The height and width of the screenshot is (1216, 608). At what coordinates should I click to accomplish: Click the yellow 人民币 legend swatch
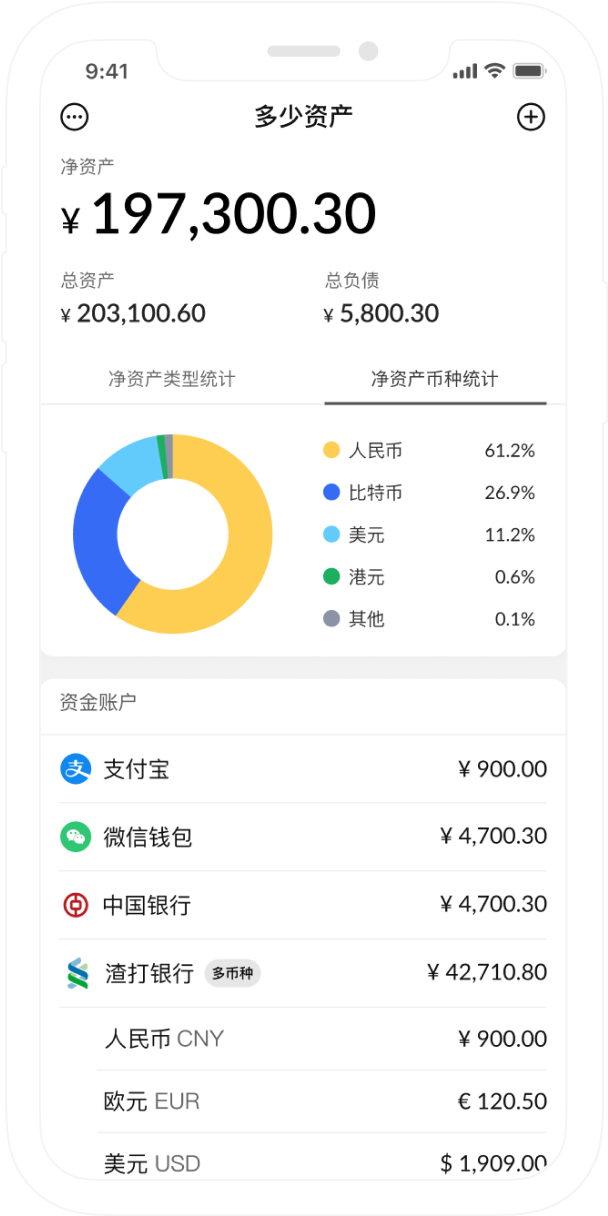point(332,451)
